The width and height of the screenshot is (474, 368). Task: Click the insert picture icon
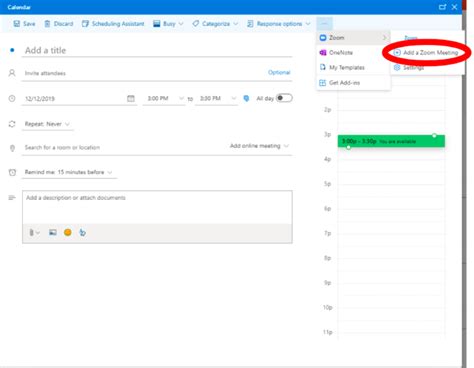pos(53,232)
